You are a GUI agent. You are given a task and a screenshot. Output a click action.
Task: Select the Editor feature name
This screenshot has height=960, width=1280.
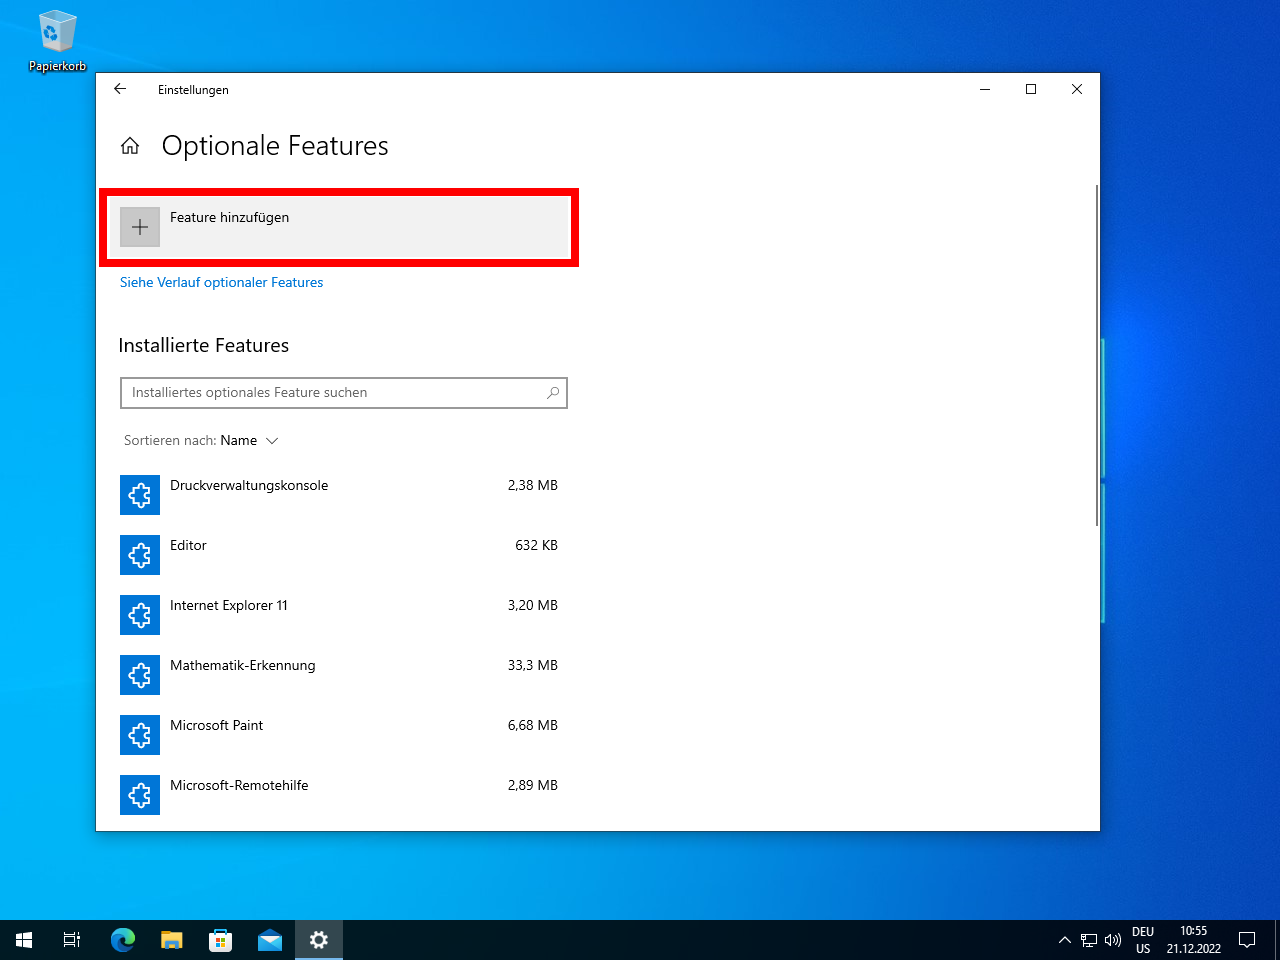[x=188, y=546]
